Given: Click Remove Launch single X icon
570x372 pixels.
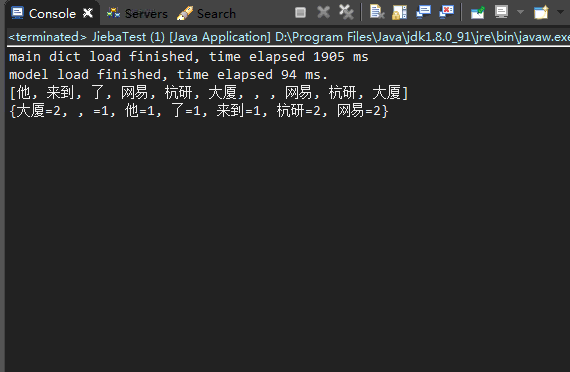Looking at the screenshot, I should (323, 13).
